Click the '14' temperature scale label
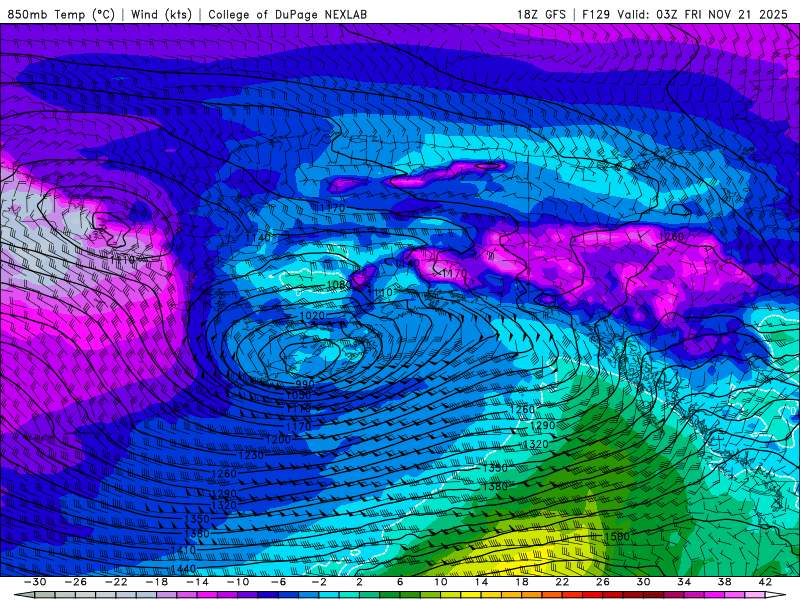 481,582
